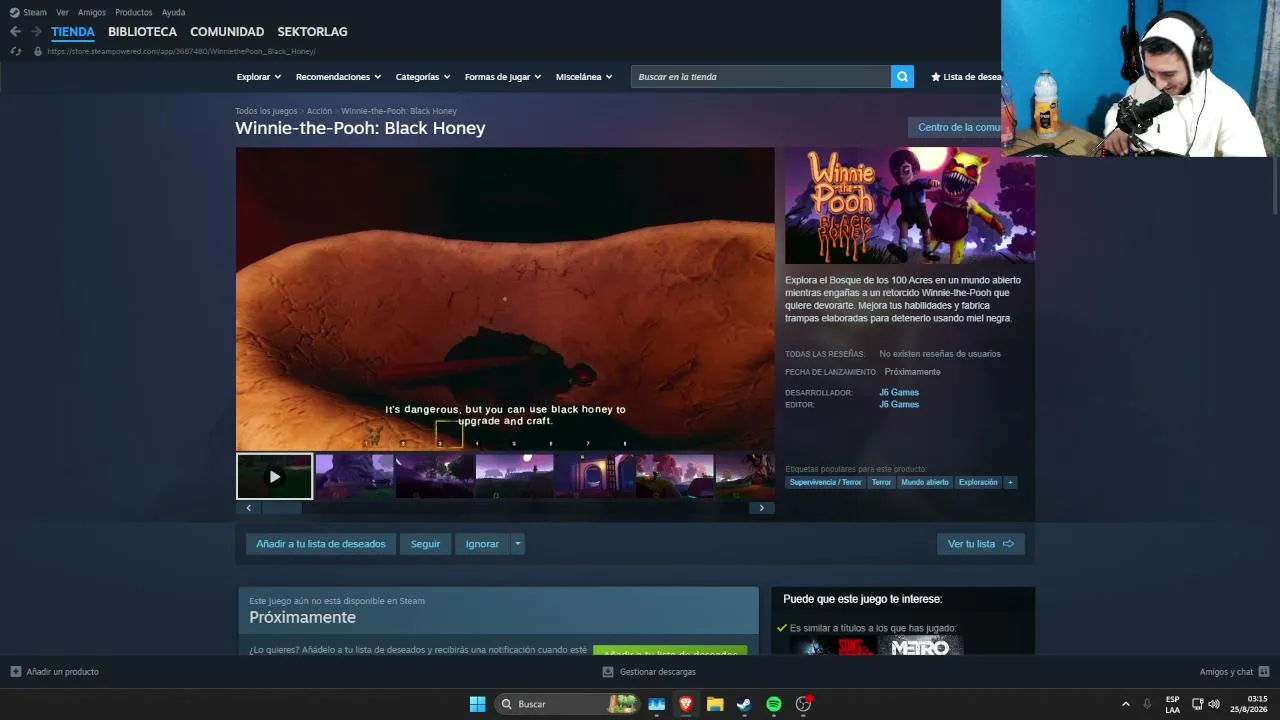Click the network icon in the system tray
The image size is (1280, 720).
point(1197,704)
